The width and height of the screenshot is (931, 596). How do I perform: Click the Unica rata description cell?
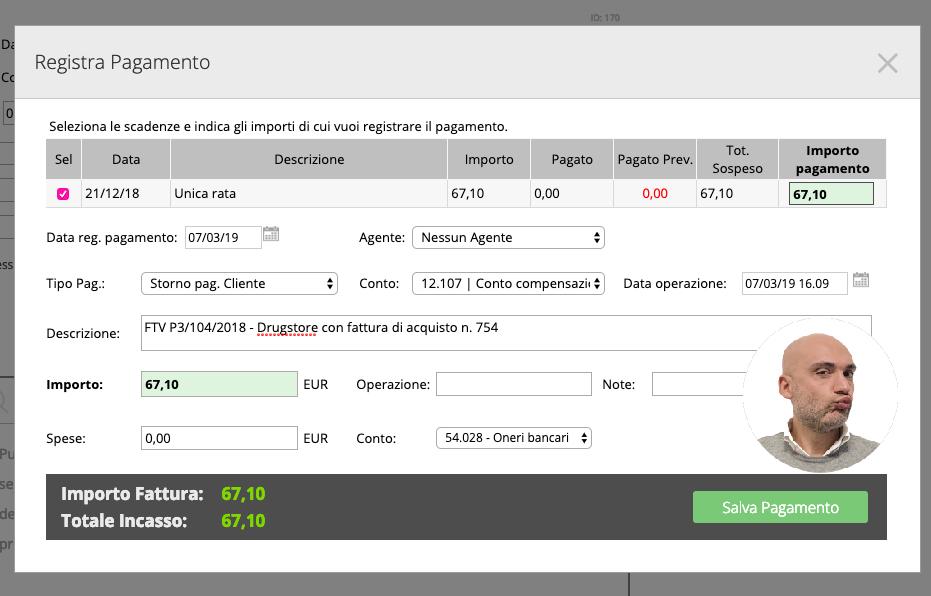(308, 194)
